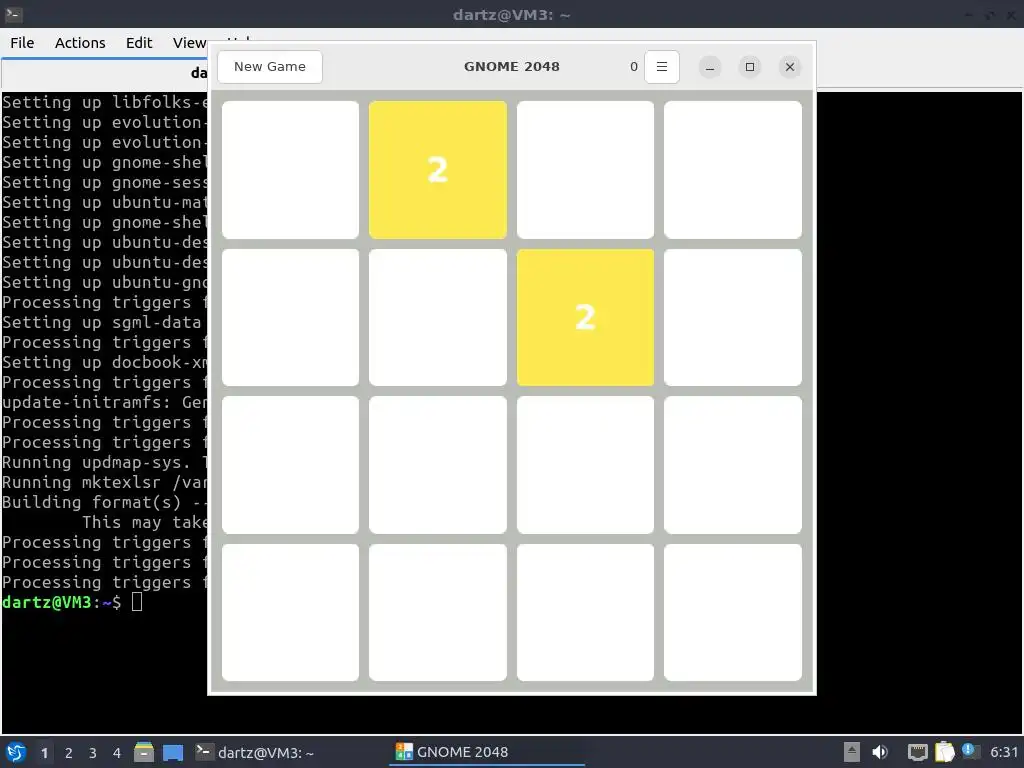Maximize the GNOME 2048 window
1024x768 pixels.
[x=750, y=67]
